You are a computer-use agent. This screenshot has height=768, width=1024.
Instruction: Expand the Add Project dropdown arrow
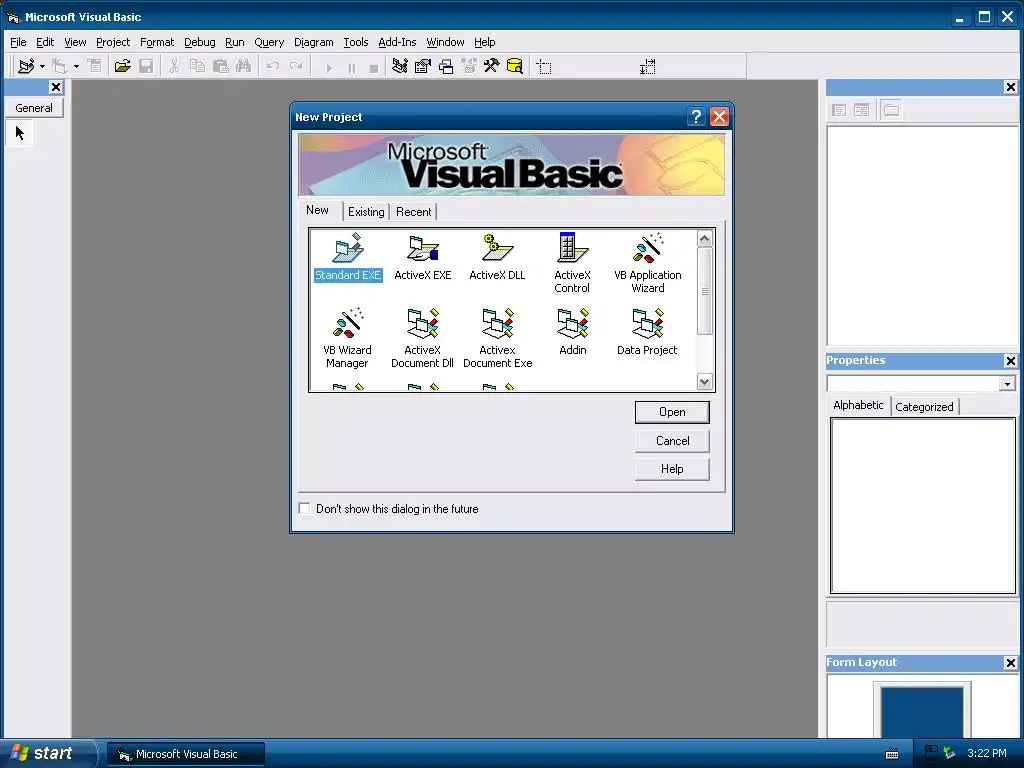42,66
